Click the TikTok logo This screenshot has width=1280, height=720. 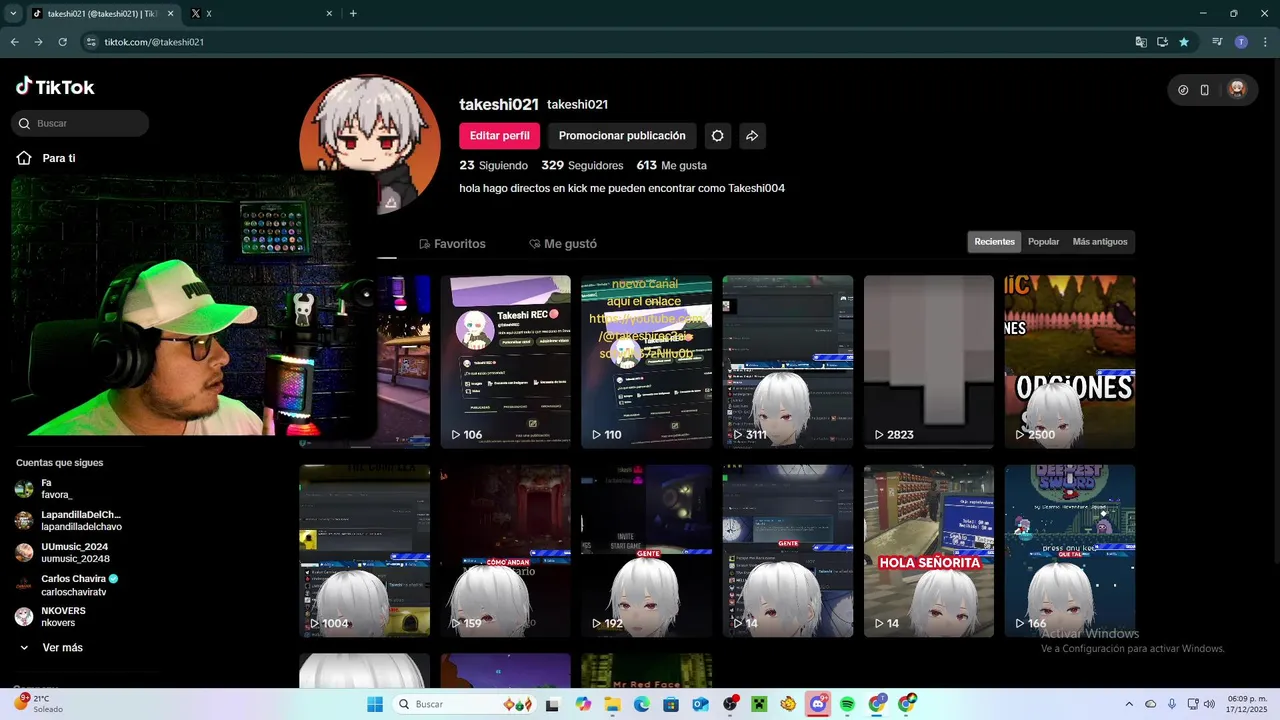(x=55, y=87)
